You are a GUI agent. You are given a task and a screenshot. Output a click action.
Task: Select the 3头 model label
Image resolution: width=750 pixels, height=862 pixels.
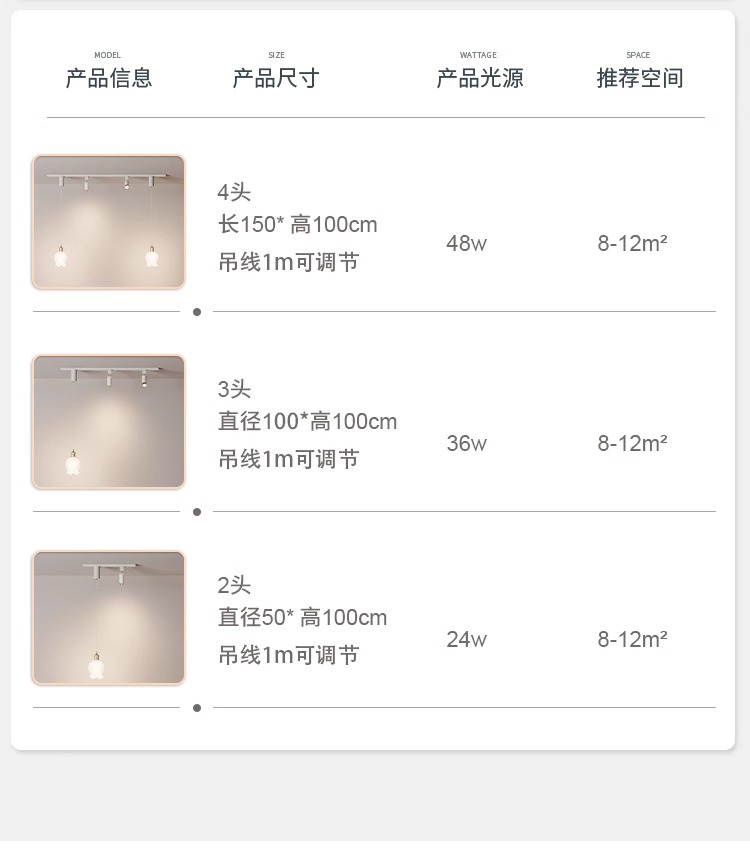click(x=234, y=389)
